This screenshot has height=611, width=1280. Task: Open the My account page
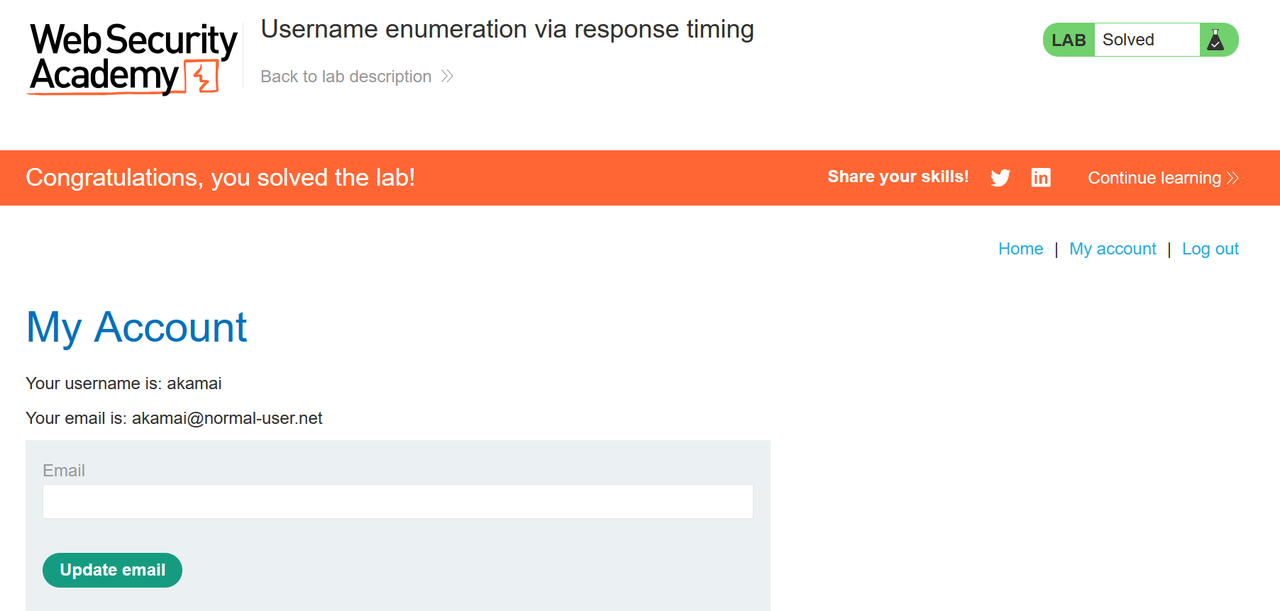click(x=1112, y=248)
